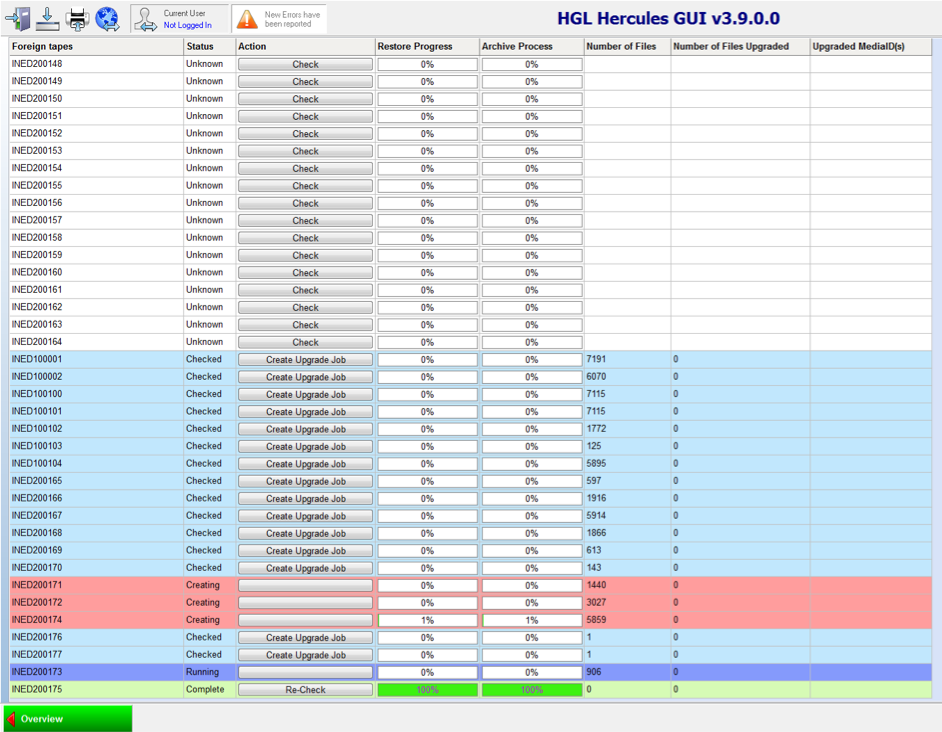Click the blank action button for INED200173

coord(305,672)
